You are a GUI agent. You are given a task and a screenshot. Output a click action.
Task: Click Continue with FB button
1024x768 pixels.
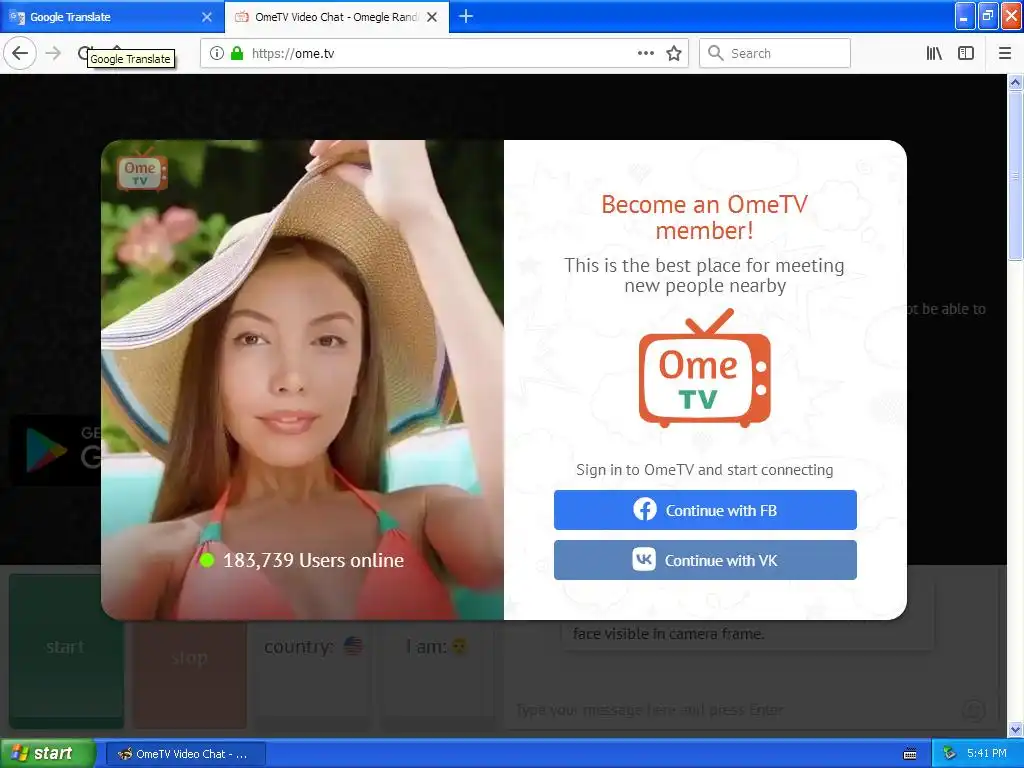(705, 510)
